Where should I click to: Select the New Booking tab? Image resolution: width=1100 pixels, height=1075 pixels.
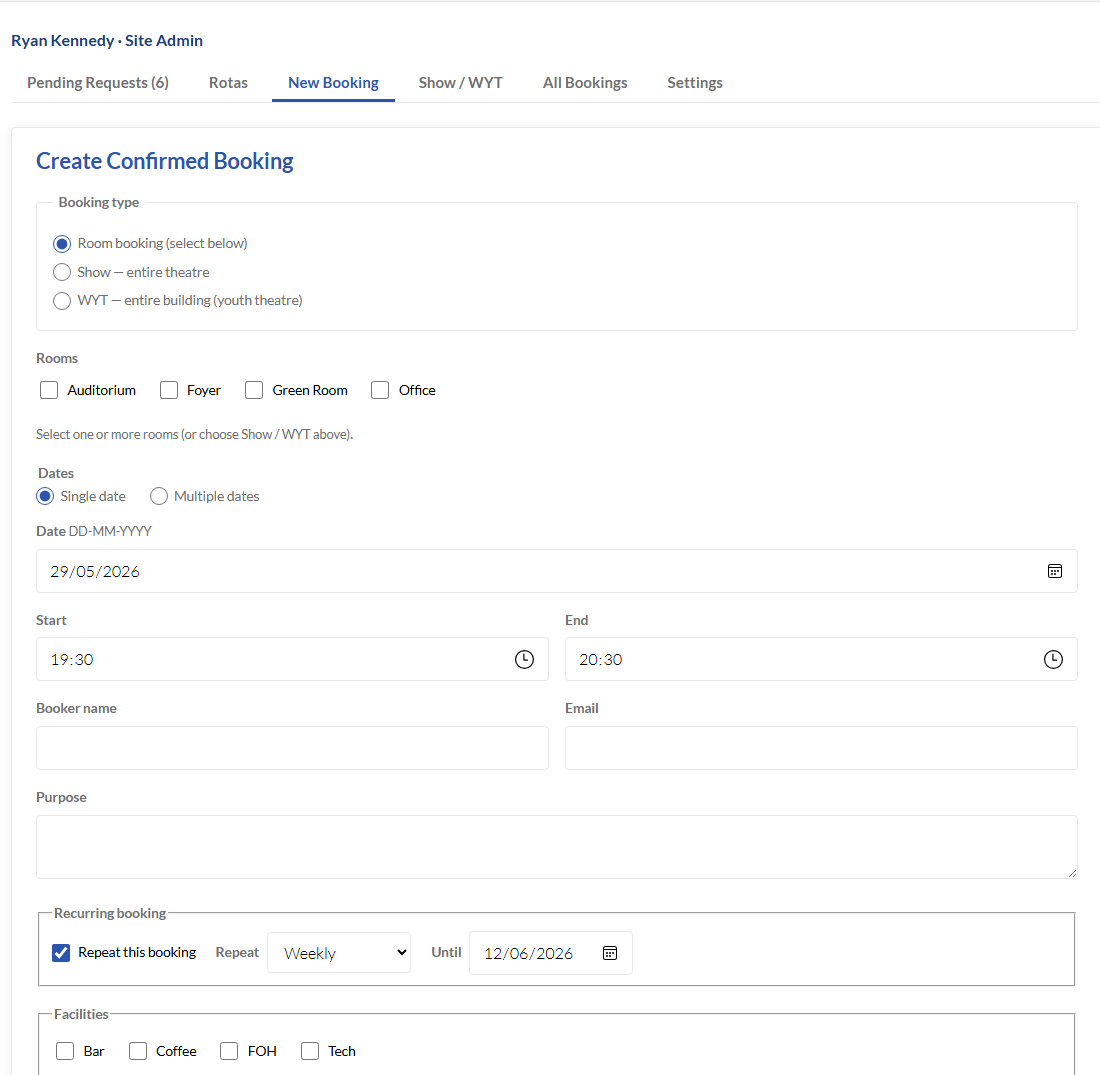coord(333,83)
